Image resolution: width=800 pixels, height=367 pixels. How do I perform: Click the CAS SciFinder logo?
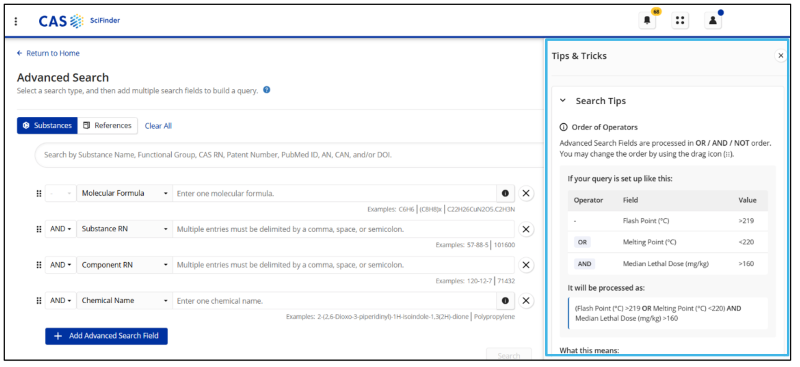80,21
